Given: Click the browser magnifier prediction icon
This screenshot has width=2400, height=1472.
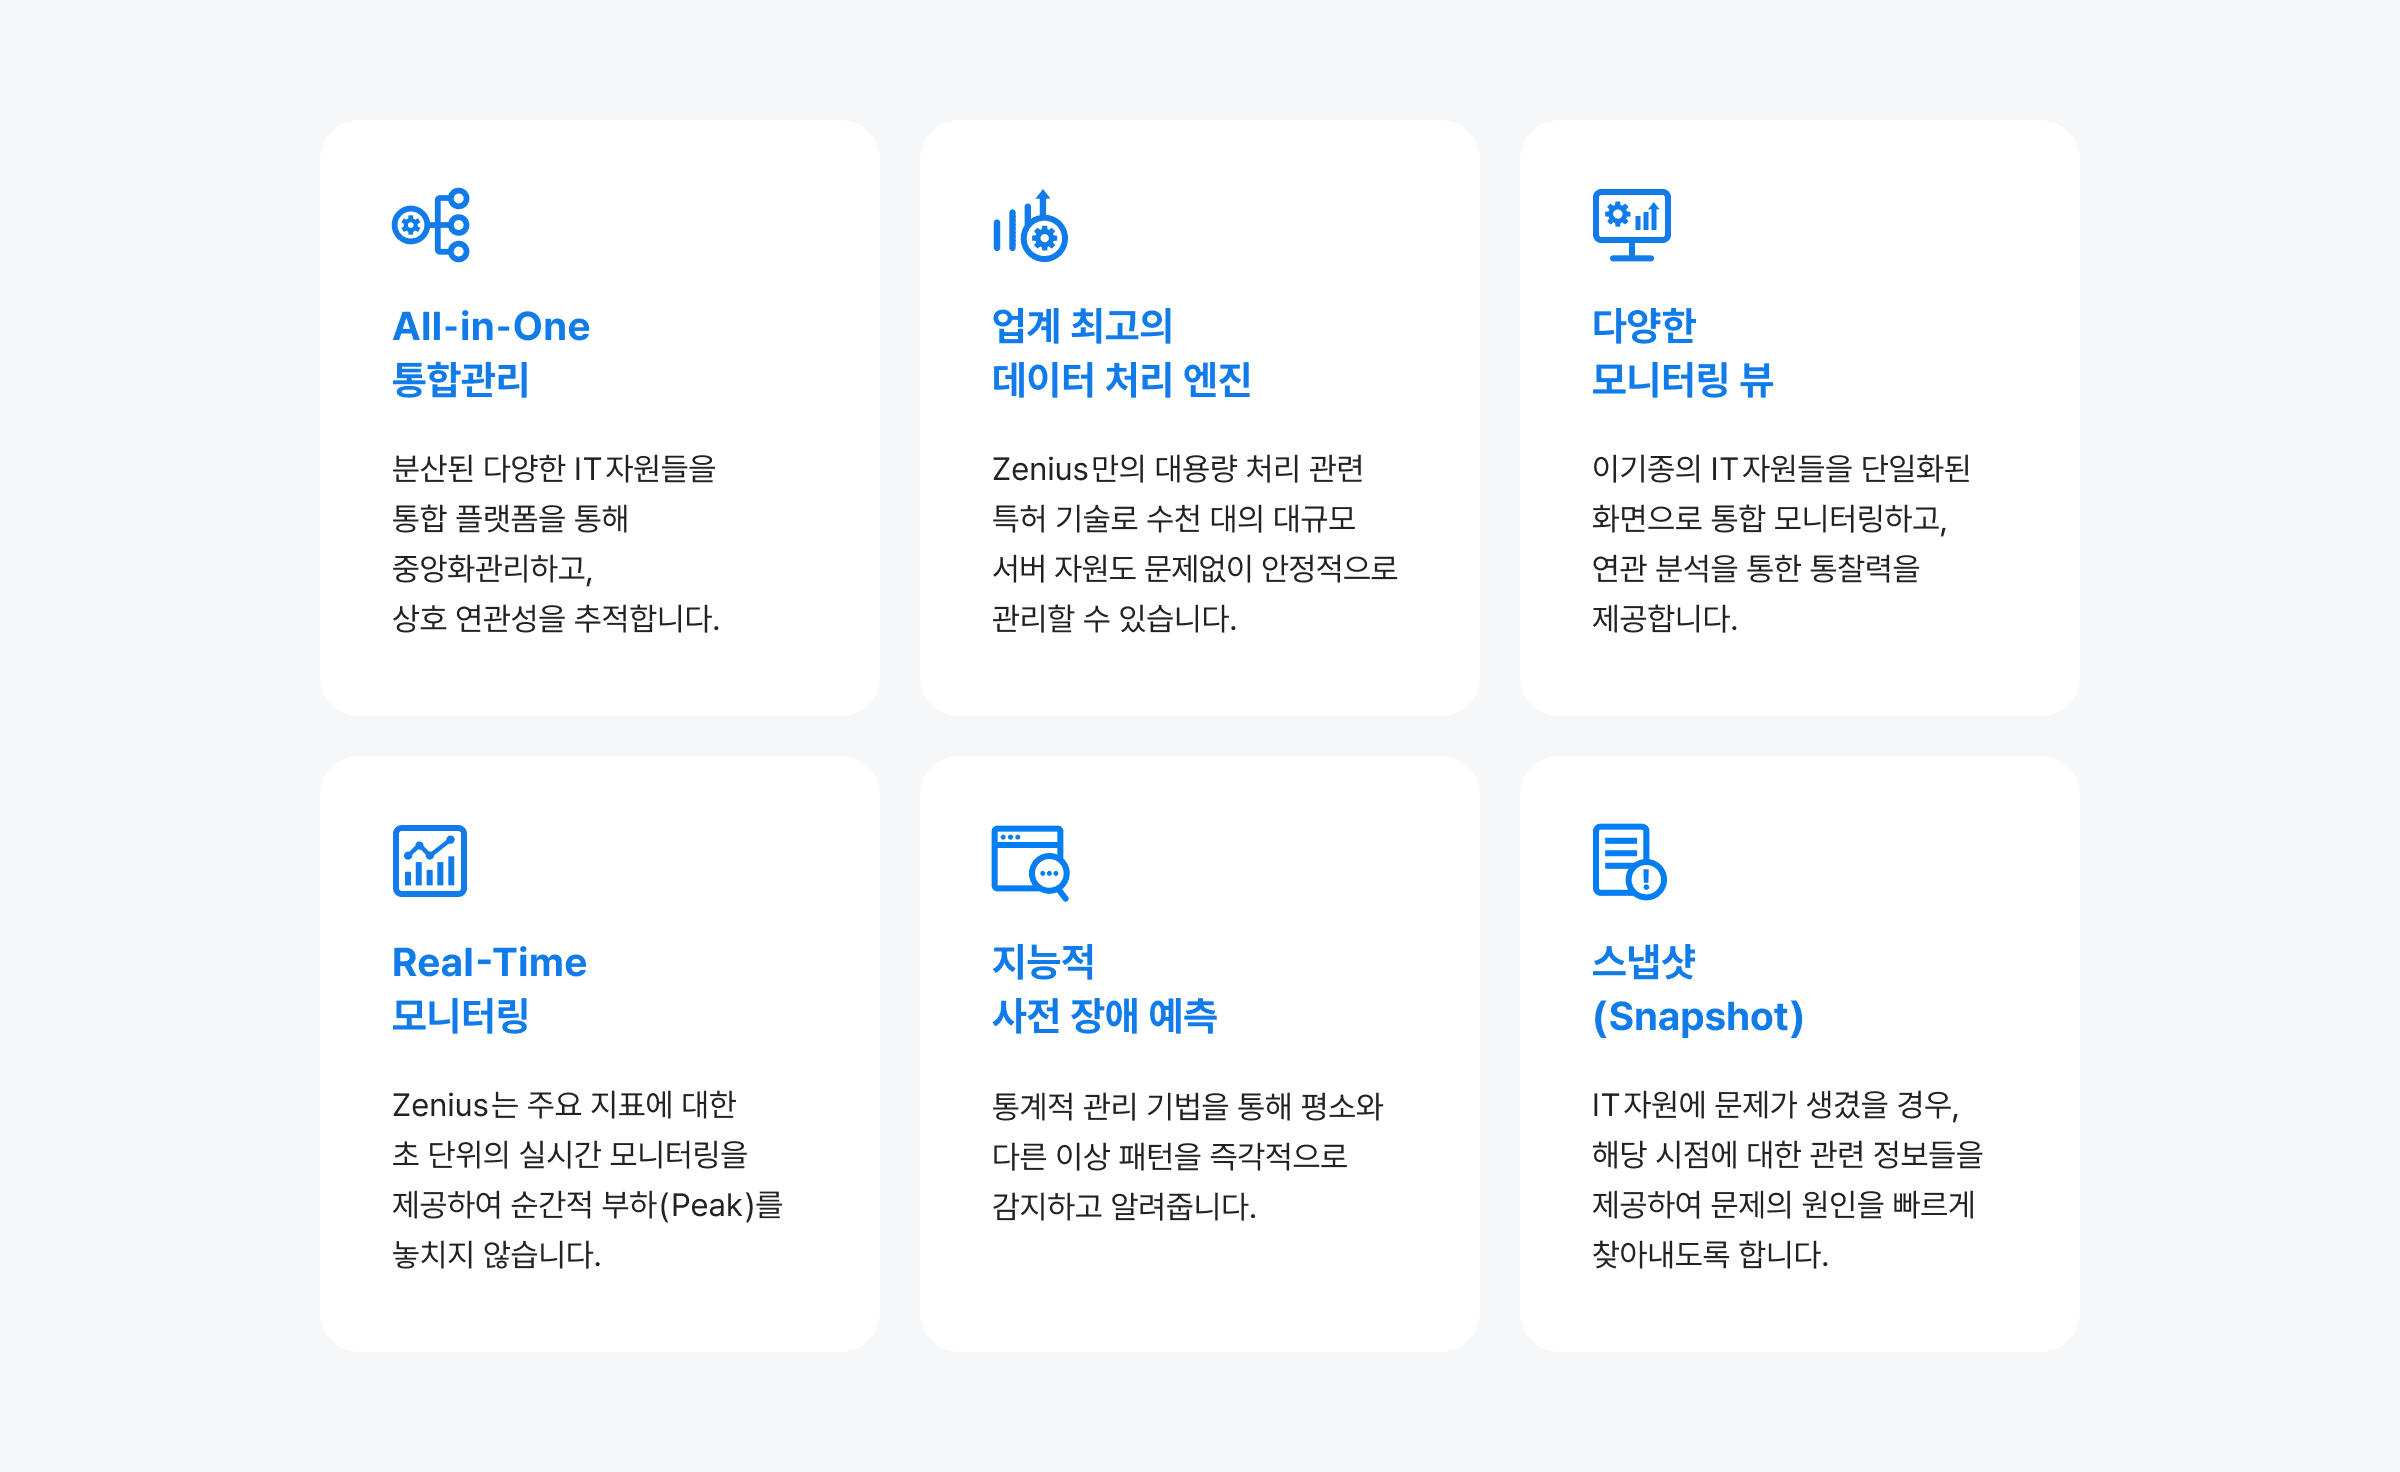Looking at the screenshot, I should click(1030, 862).
